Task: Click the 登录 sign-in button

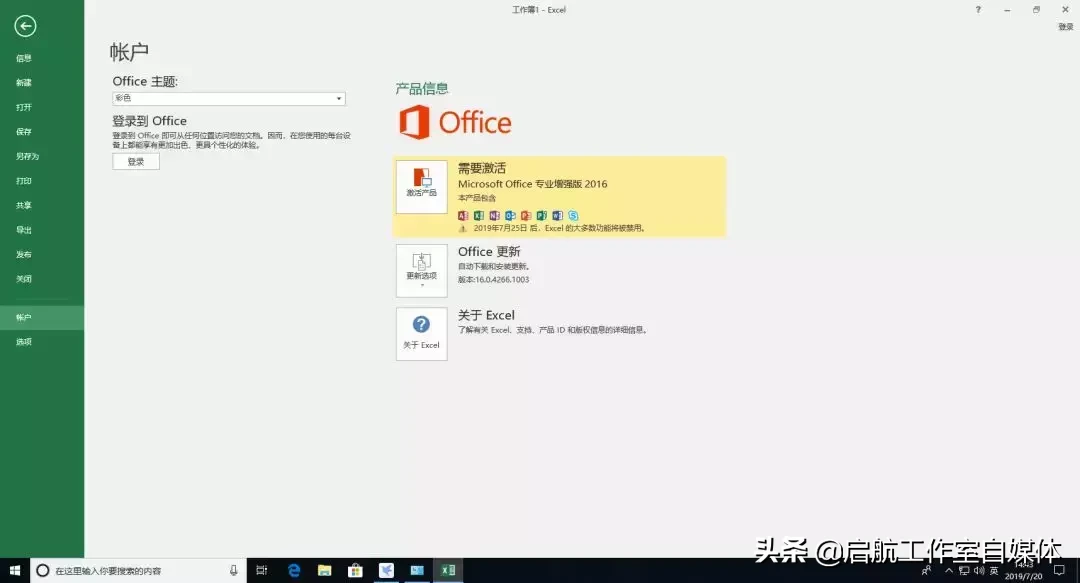Action: 135,160
